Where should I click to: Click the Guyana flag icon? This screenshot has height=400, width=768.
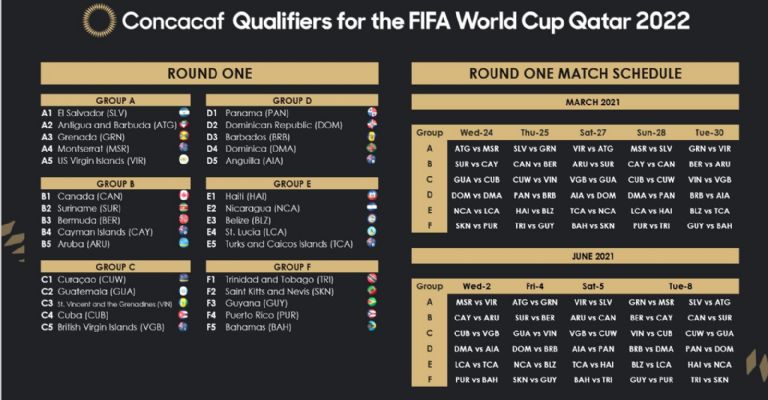click(x=372, y=301)
